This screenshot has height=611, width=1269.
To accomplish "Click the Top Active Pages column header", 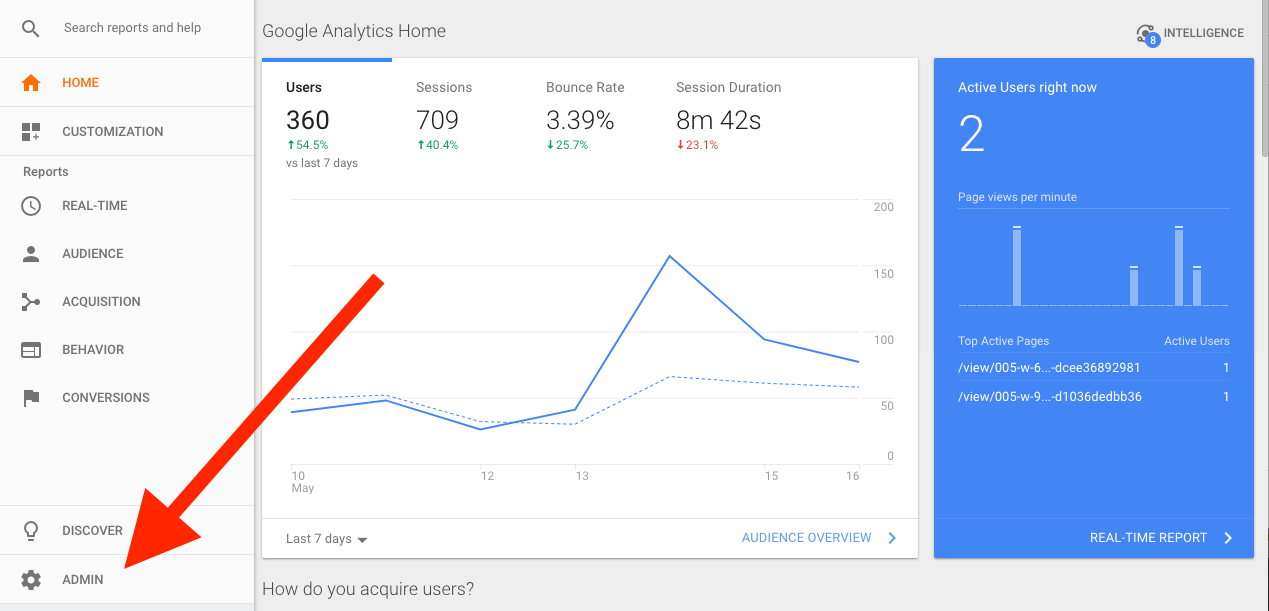I will pyautogui.click(x=1004, y=341).
